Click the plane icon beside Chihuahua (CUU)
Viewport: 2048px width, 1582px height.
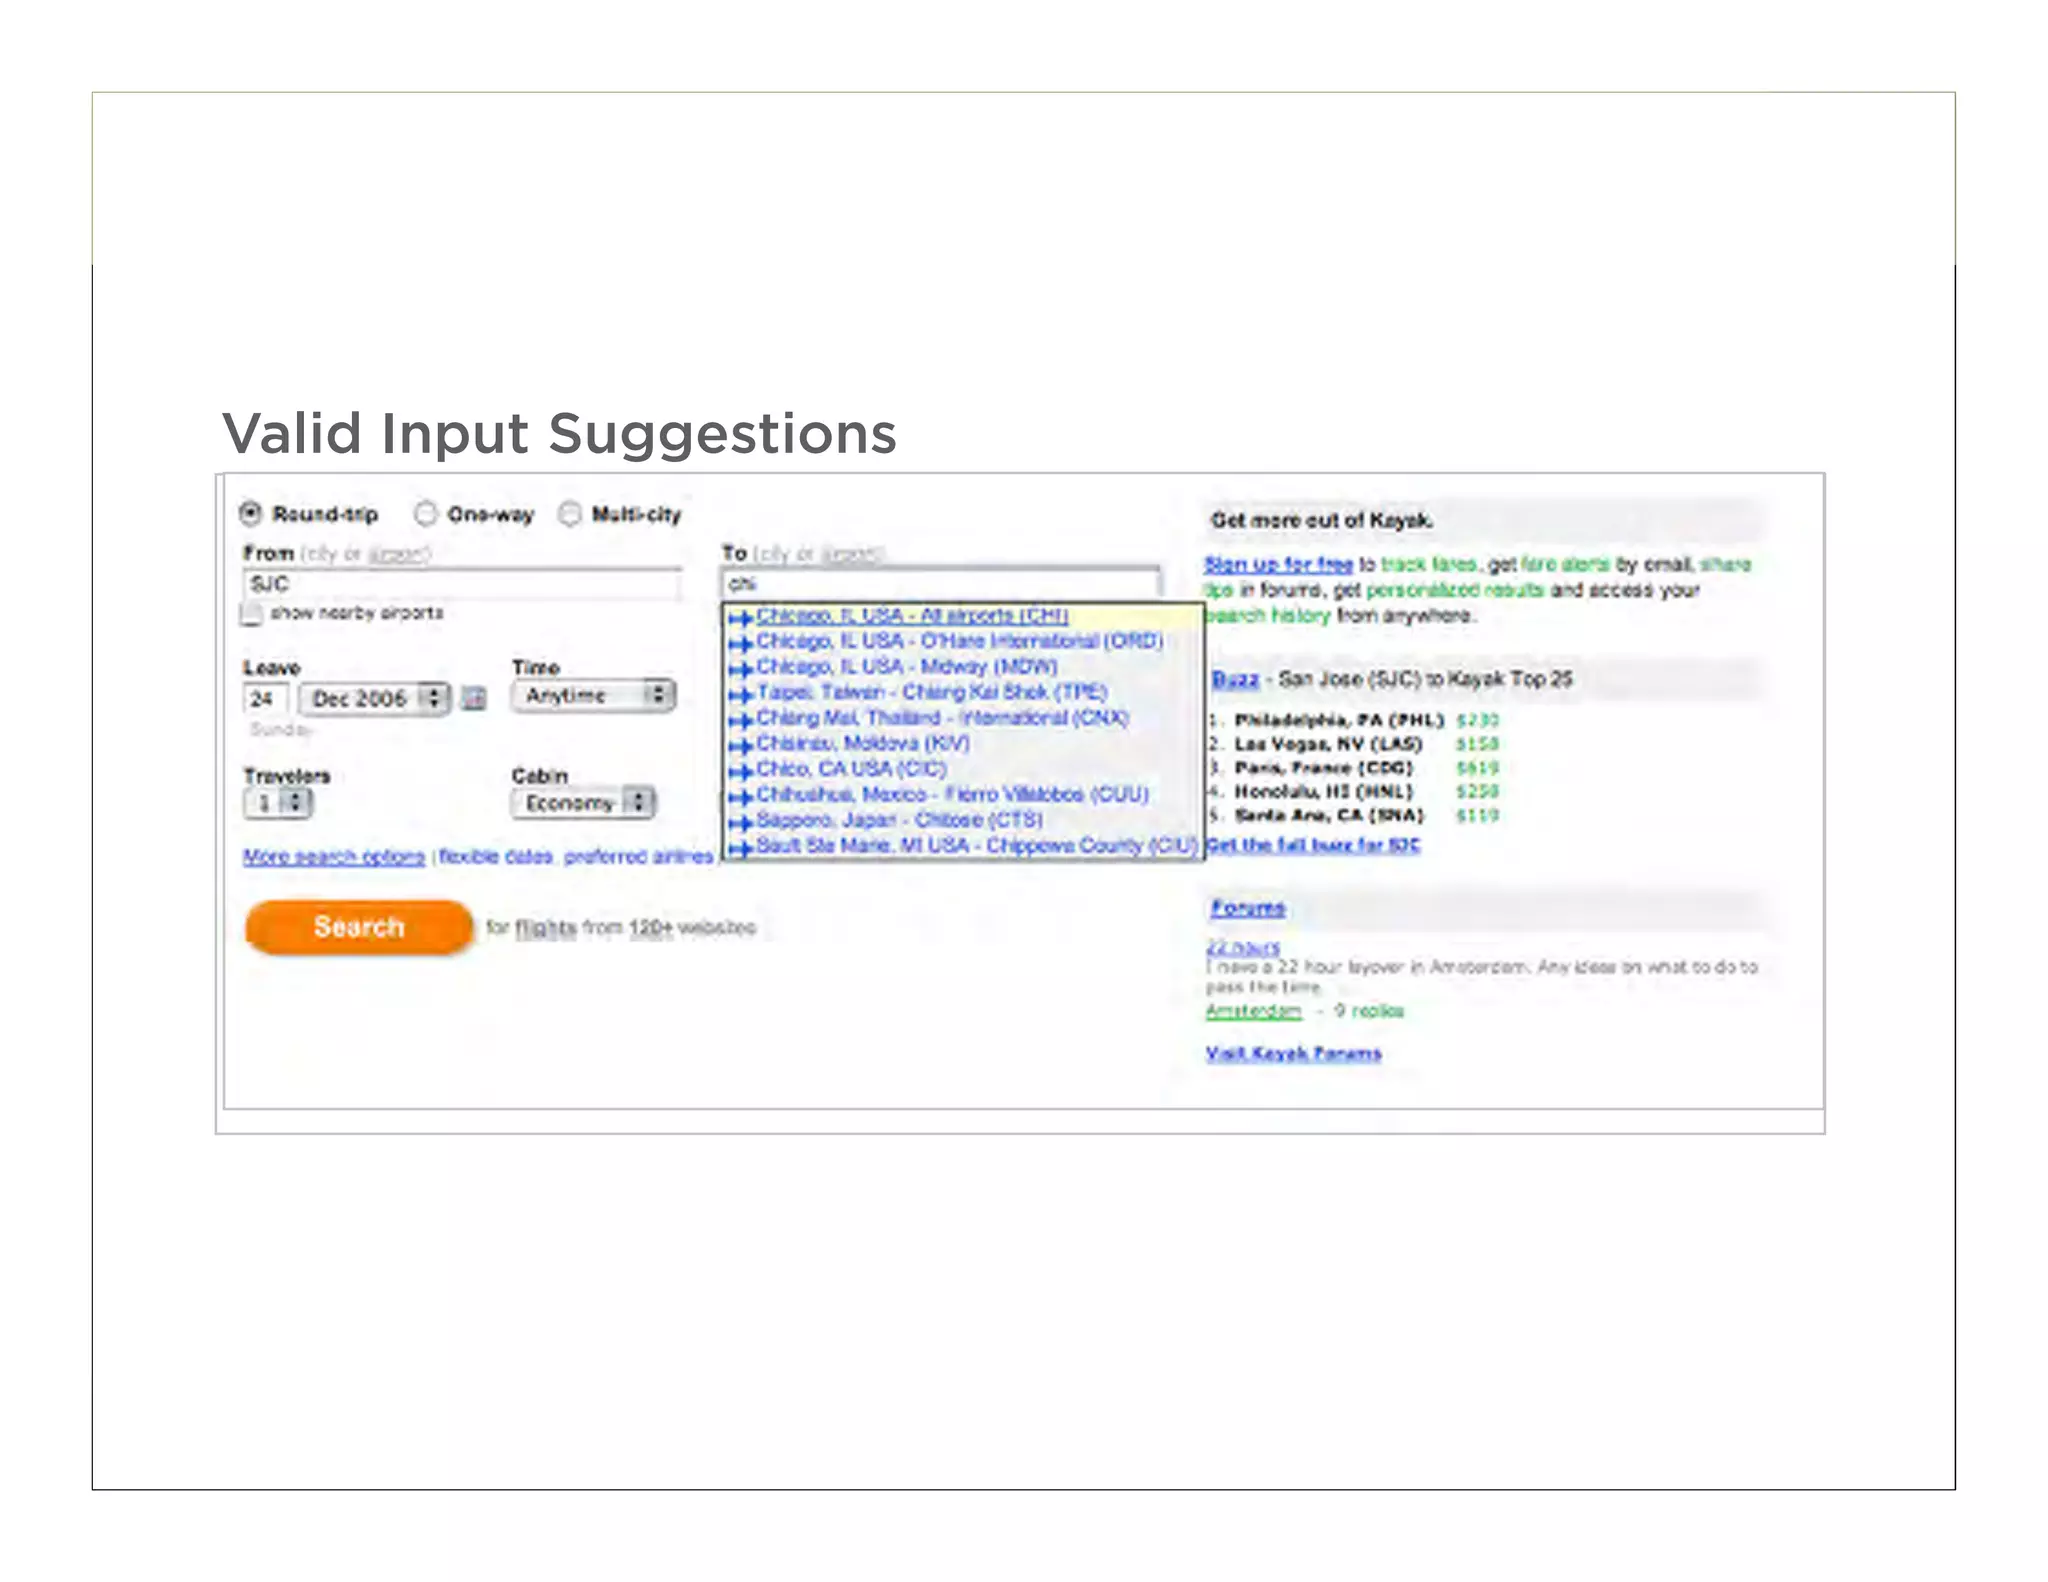click(740, 797)
